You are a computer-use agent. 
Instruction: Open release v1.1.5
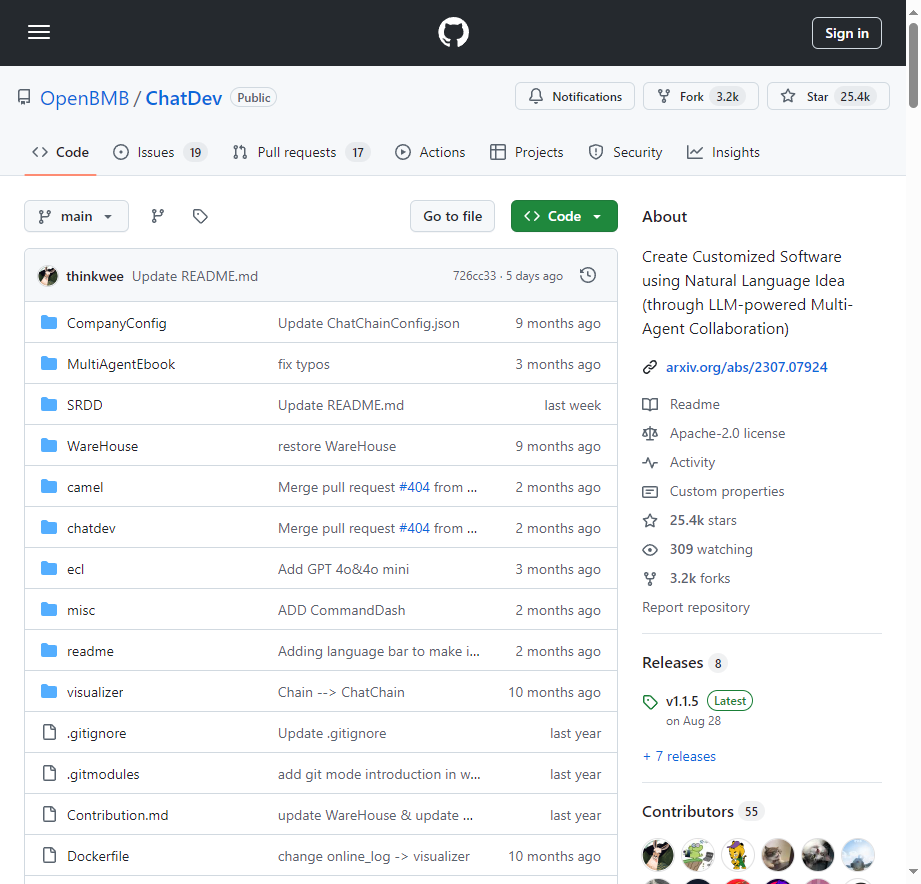tap(682, 701)
